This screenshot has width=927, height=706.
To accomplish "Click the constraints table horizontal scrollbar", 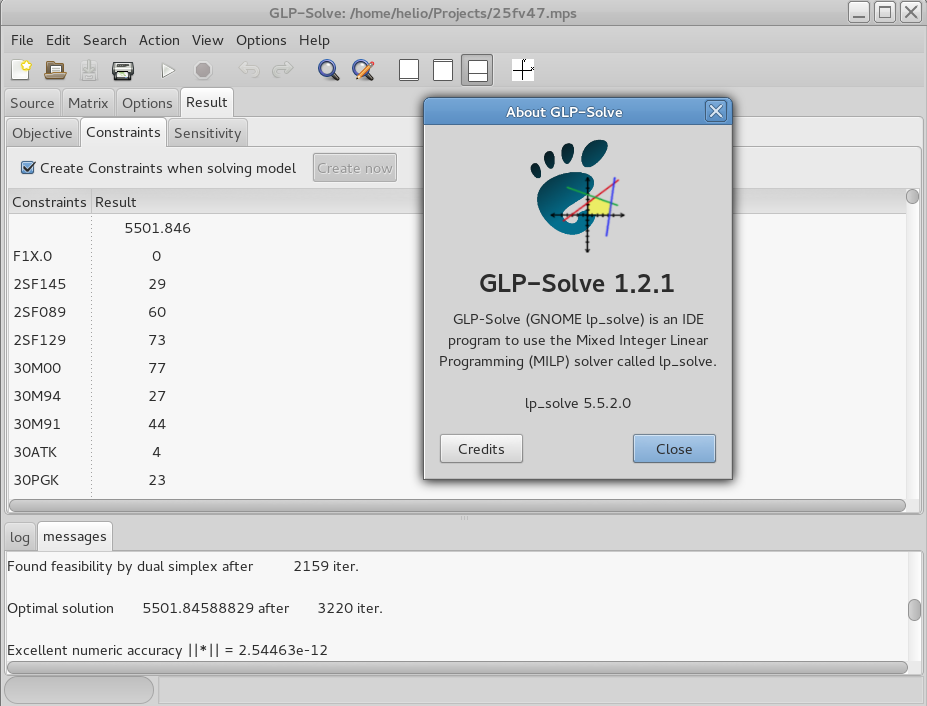I will (x=457, y=506).
